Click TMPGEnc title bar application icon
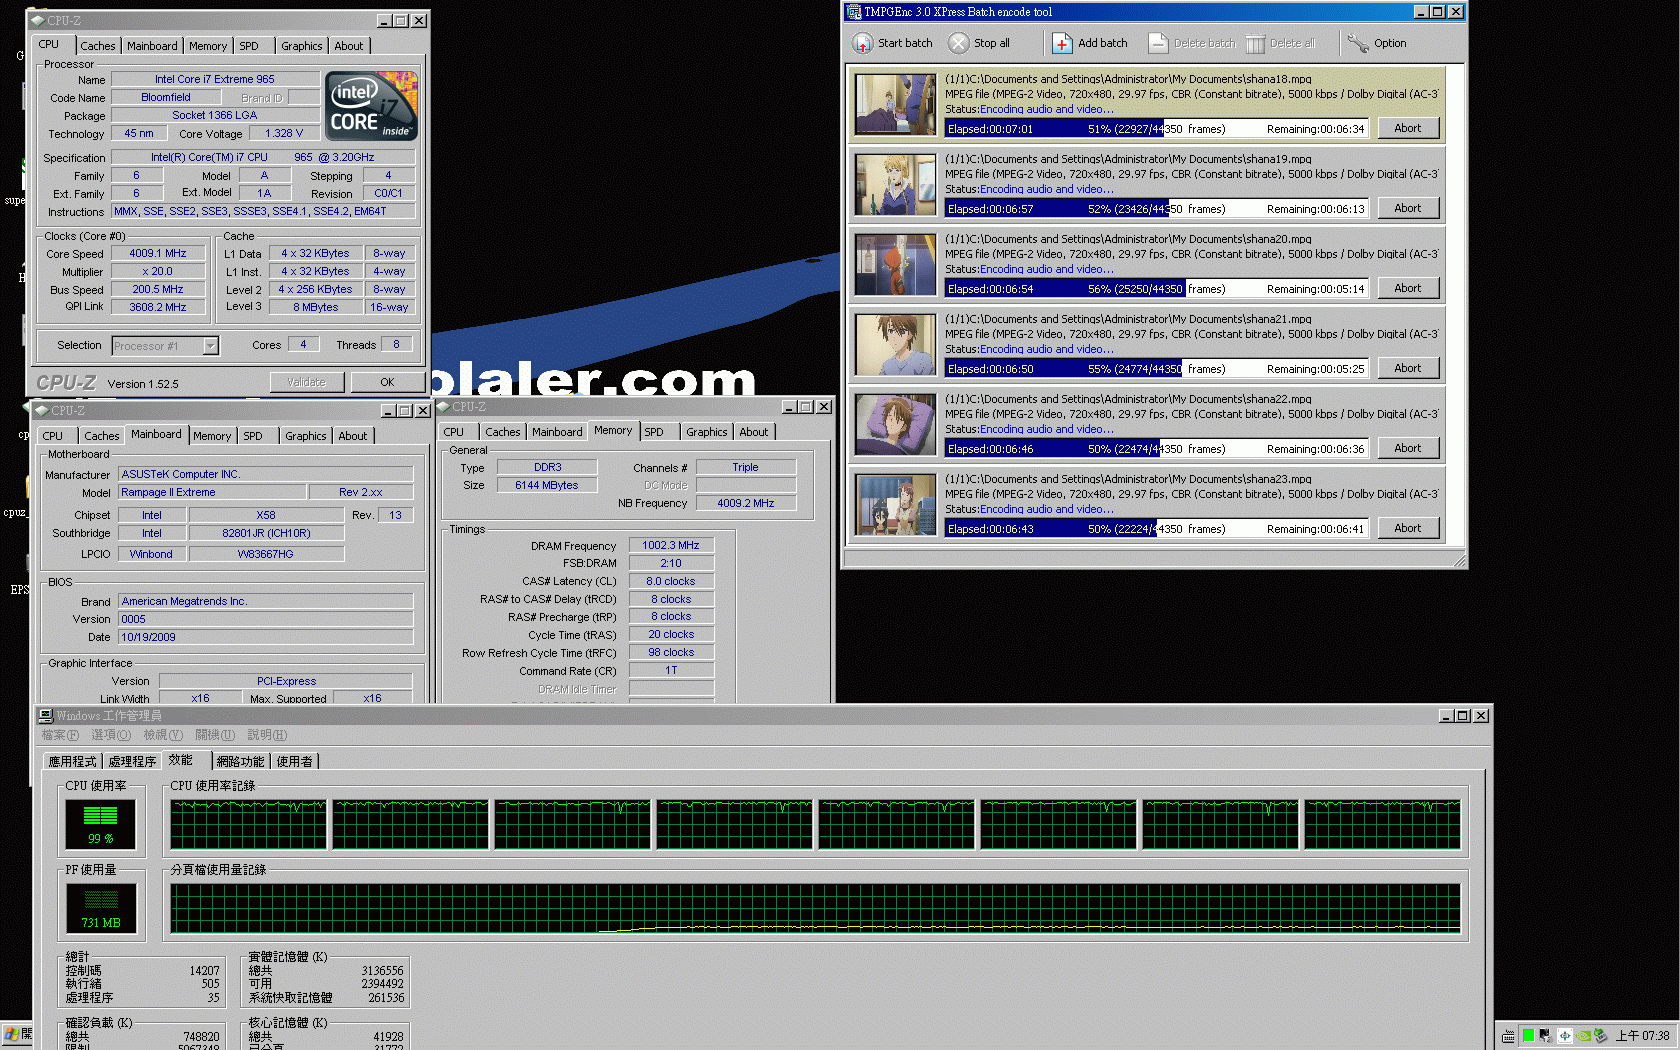This screenshot has width=1680, height=1050. [x=854, y=12]
